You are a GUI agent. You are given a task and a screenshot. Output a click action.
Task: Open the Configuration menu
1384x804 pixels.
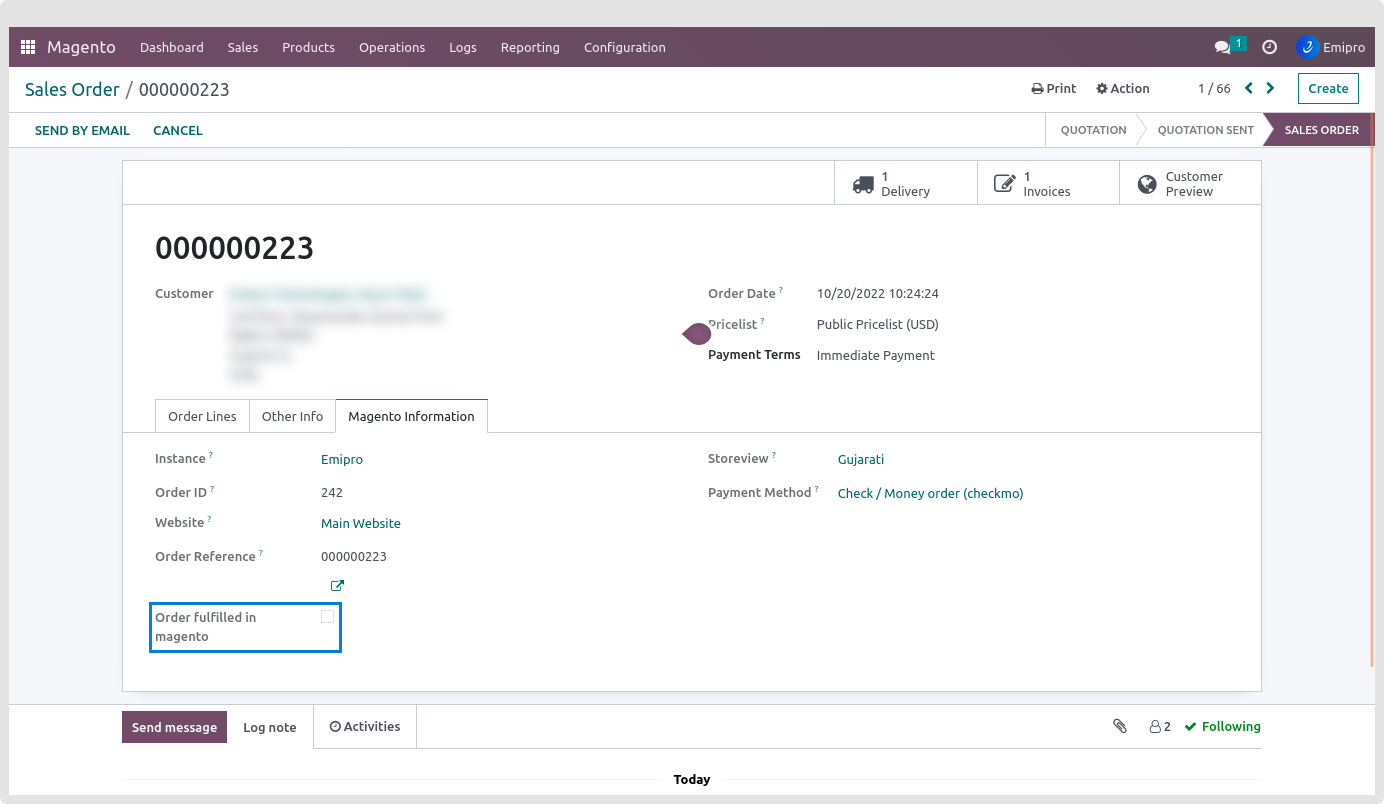[x=624, y=47]
